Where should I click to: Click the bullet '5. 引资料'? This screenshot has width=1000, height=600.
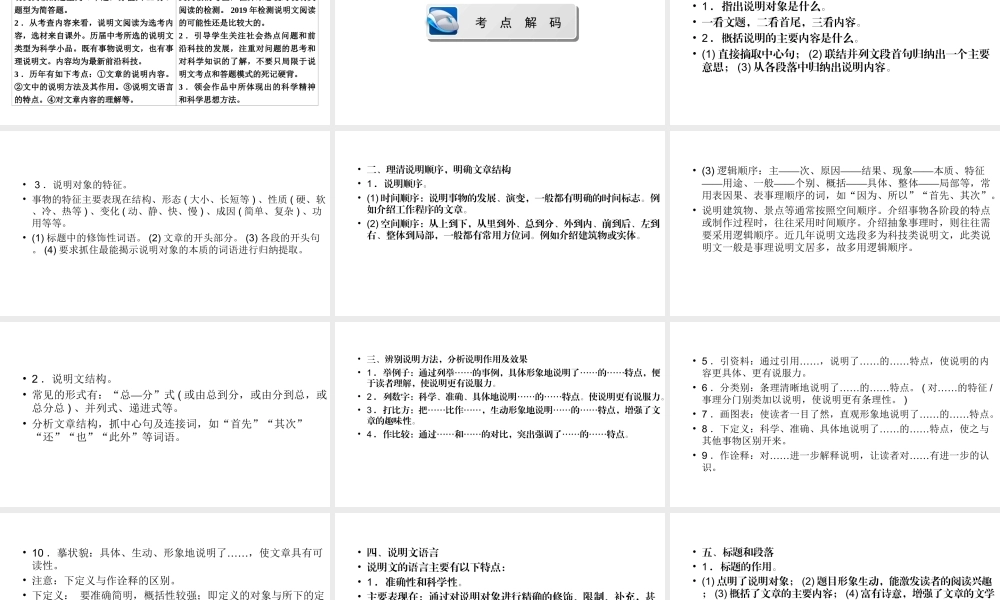coord(846,367)
